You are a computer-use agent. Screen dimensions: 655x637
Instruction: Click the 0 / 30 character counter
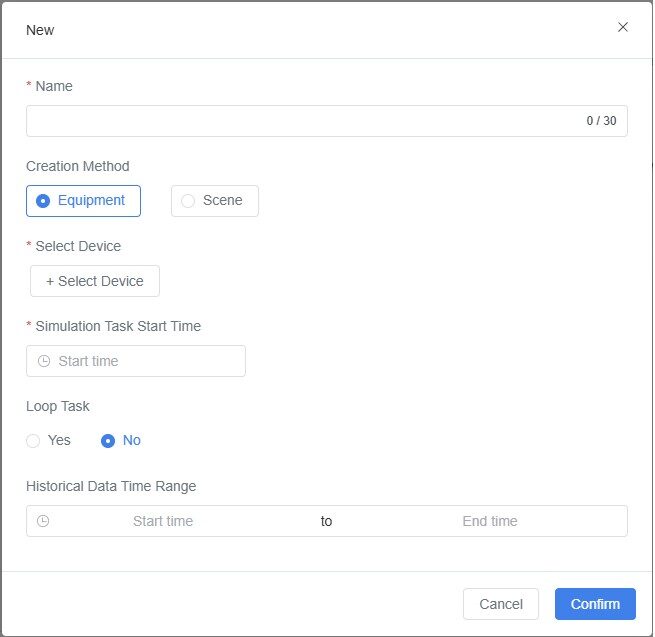(x=601, y=121)
